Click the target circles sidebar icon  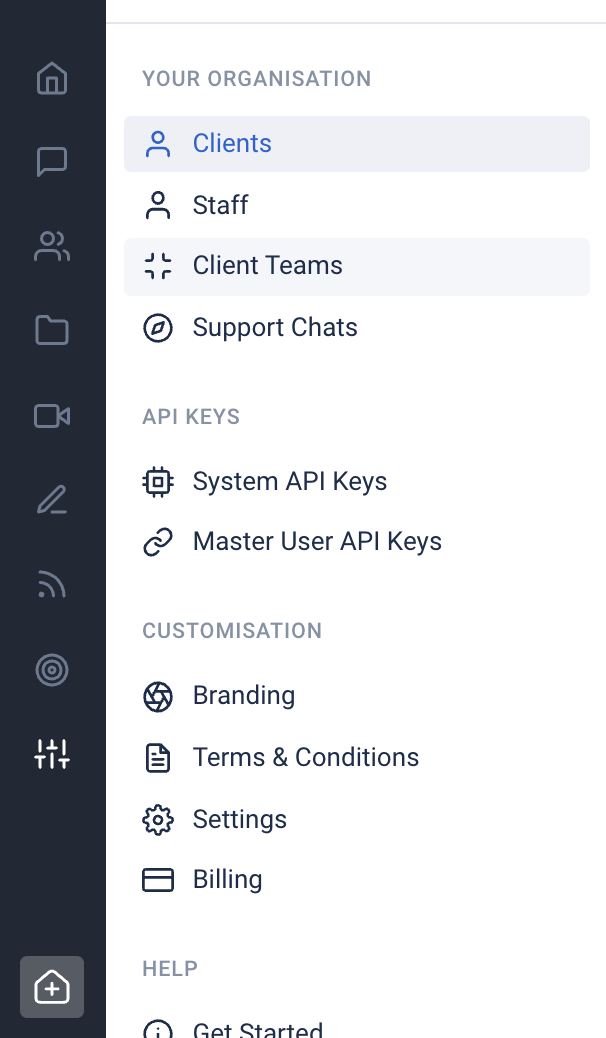pos(52,670)
